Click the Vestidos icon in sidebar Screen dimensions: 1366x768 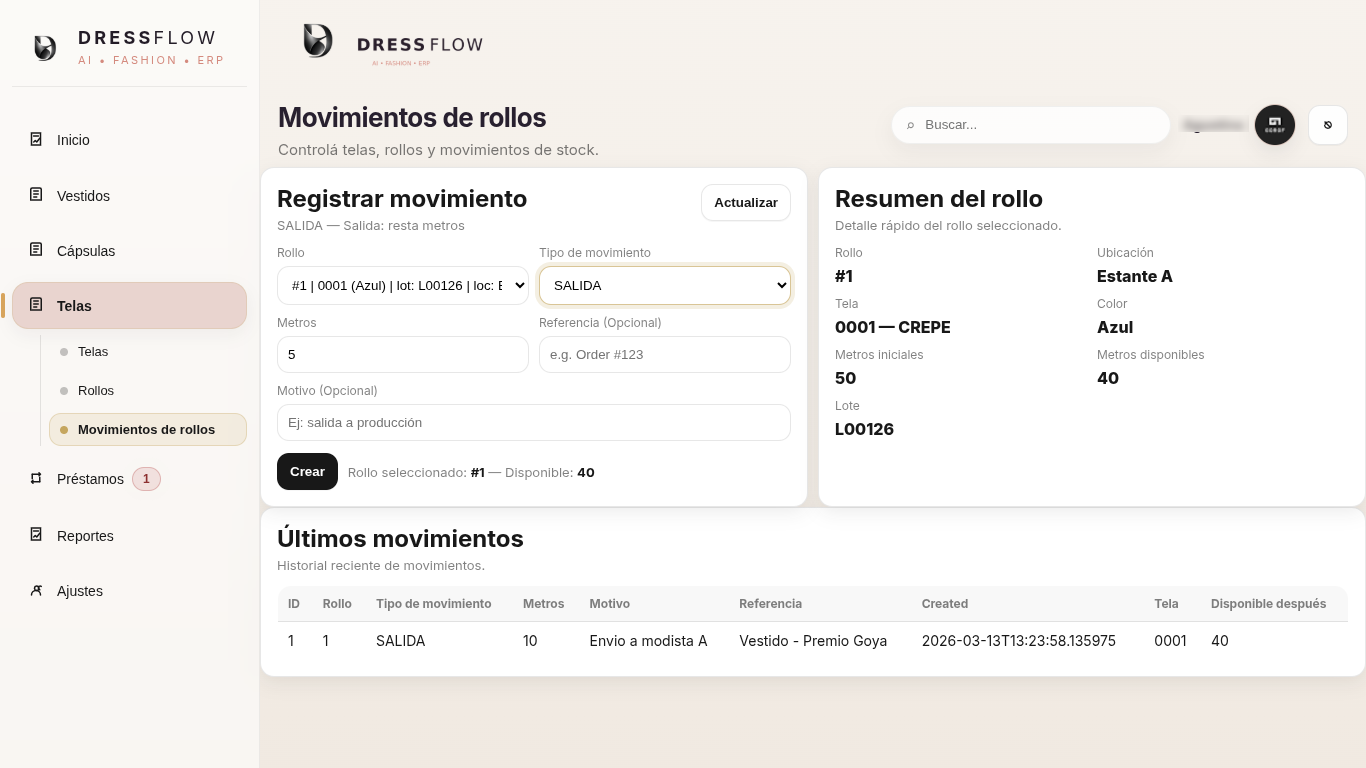(x=36, y=195)
